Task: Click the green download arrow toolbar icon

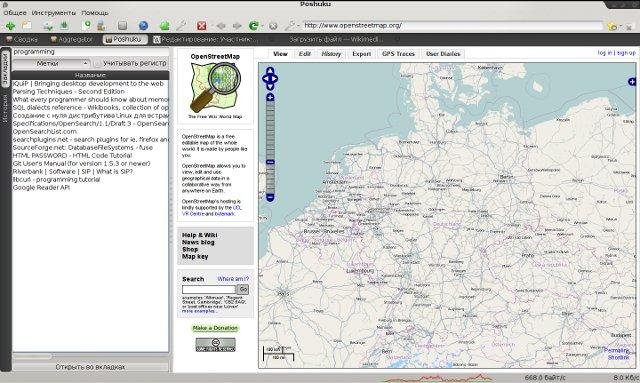Action: click(x=64, y=26)
